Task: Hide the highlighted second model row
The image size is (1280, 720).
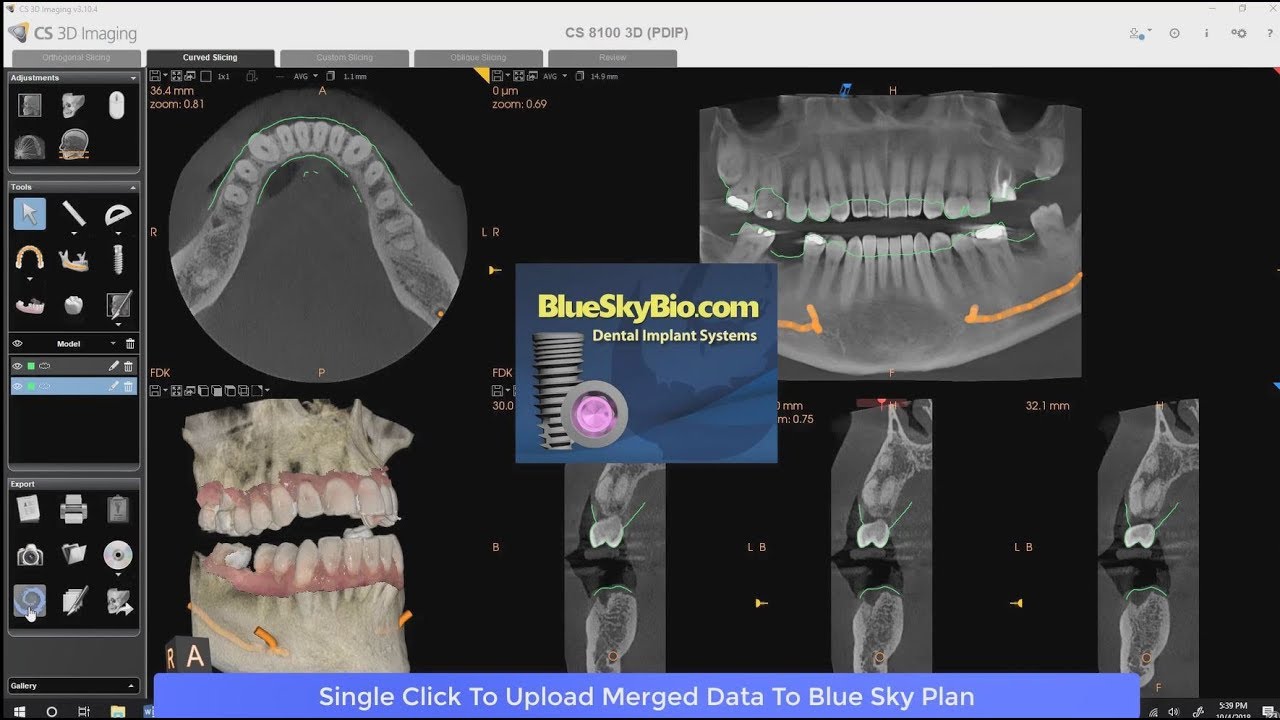Action: pyautogui.click(x=17, y=386)
